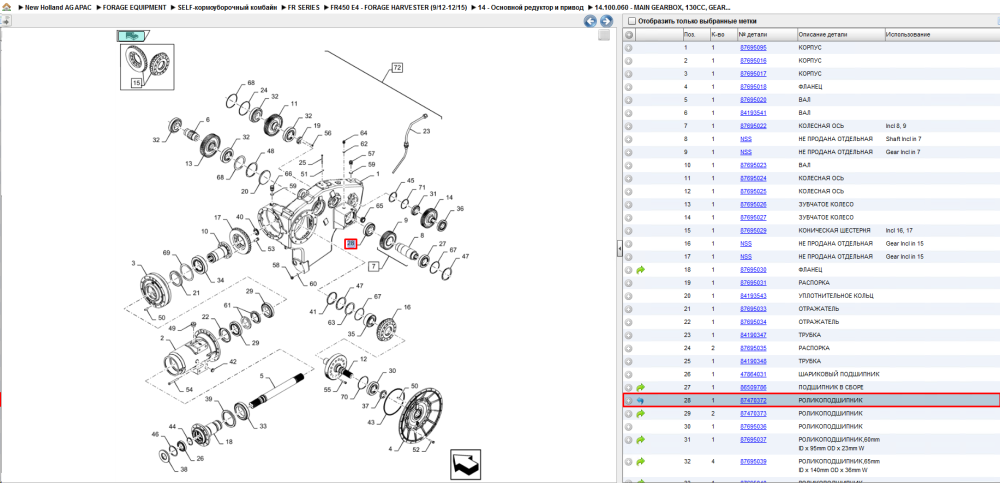The height and width of the screenshot is (483, 1000).
Task: Go to the home icon in breadcrumb
Action: (x=4, y=8)
